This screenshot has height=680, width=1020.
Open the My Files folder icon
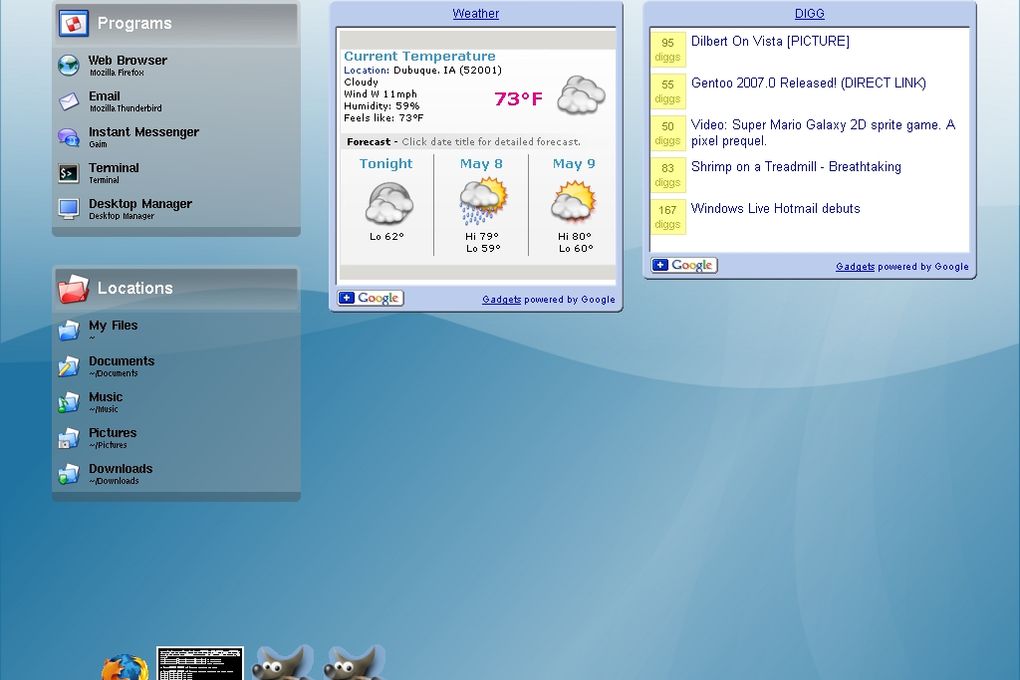pos(68,331)
